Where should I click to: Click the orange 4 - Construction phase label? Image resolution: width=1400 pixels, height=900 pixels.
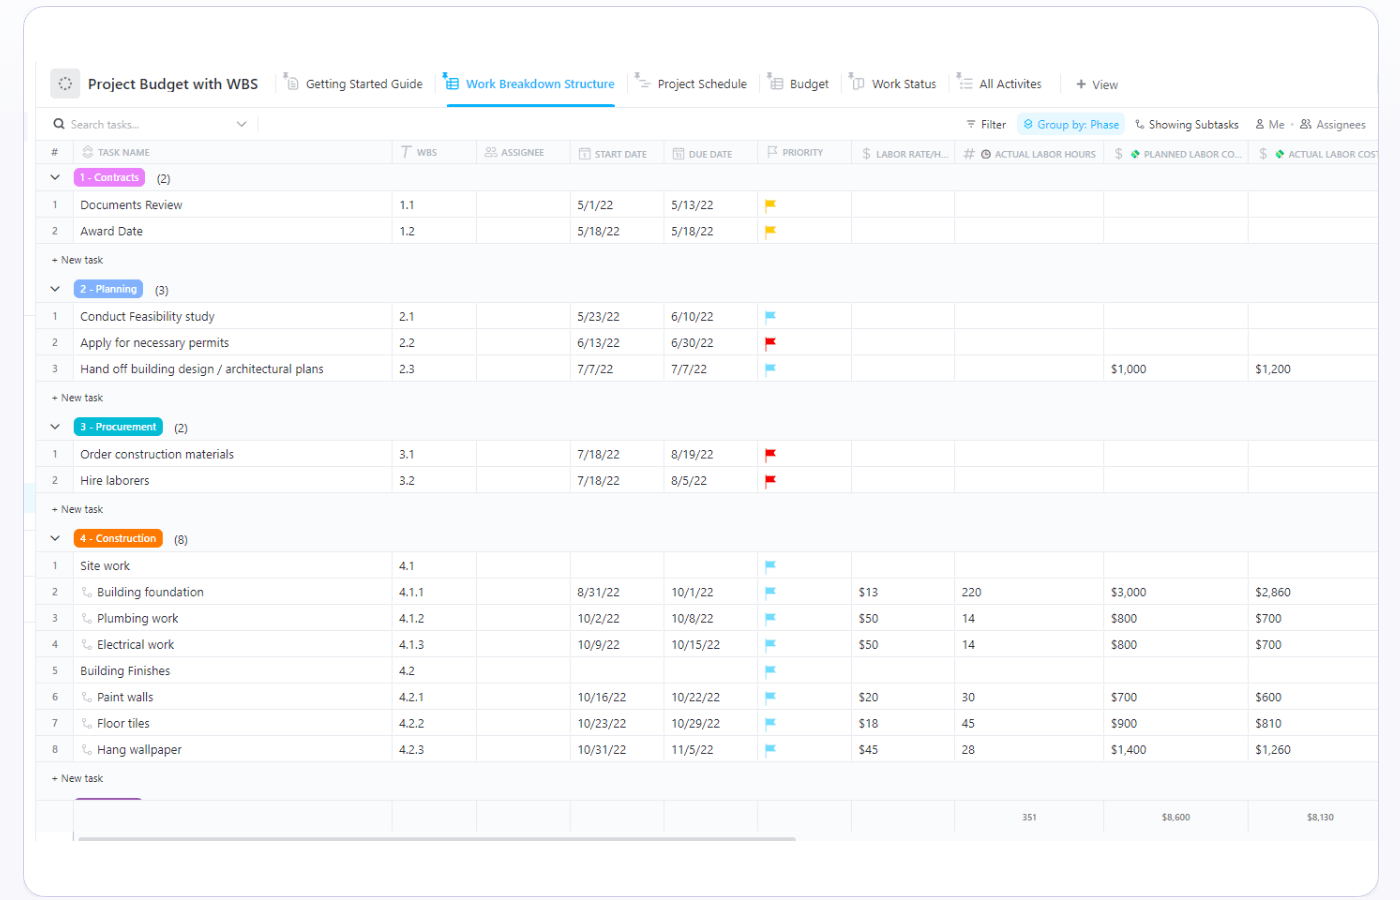tap(118, 539)
